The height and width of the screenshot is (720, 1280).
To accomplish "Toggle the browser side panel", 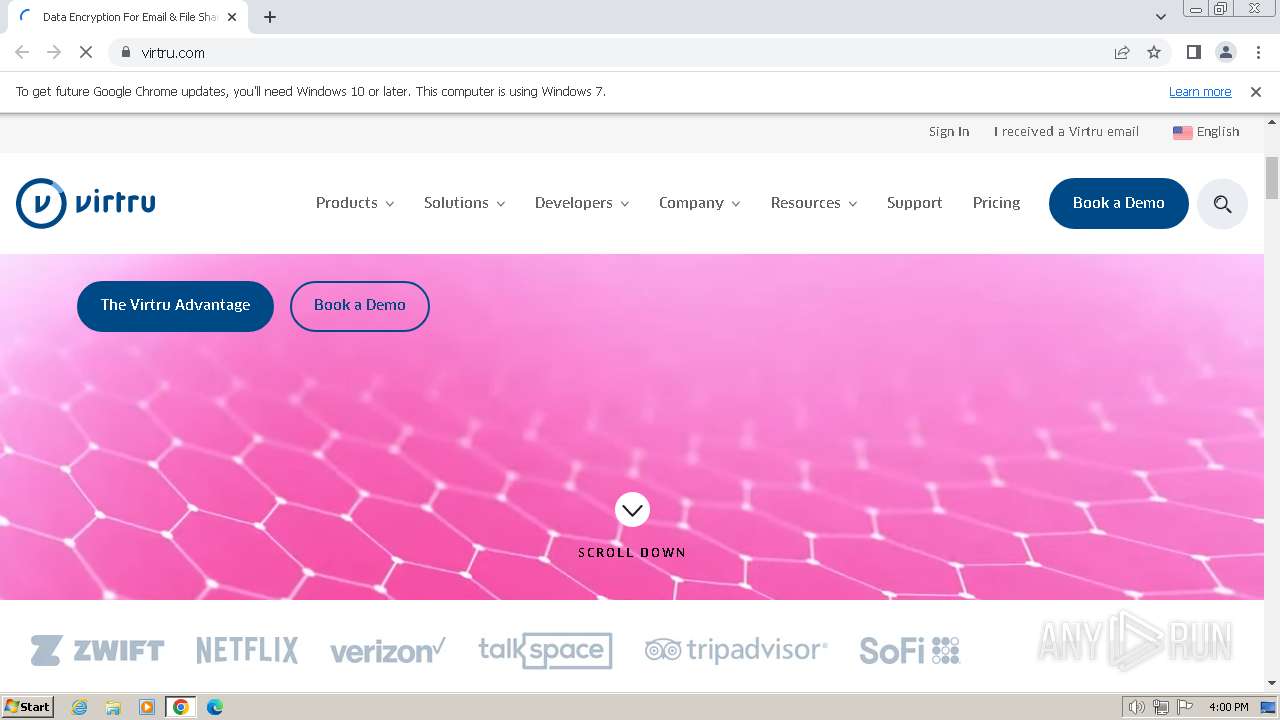I will click(x=1193, y=52).
